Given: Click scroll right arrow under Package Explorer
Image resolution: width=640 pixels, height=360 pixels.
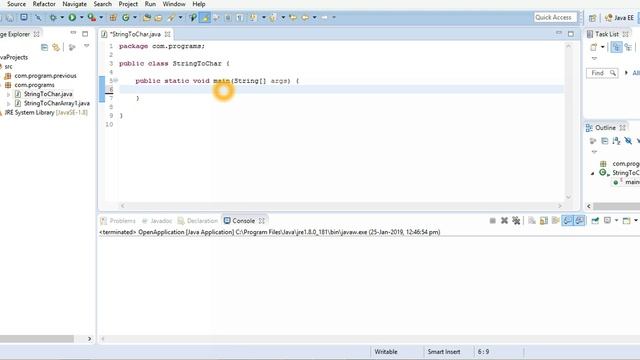Looking at the screenshot, I should [89, 339].
